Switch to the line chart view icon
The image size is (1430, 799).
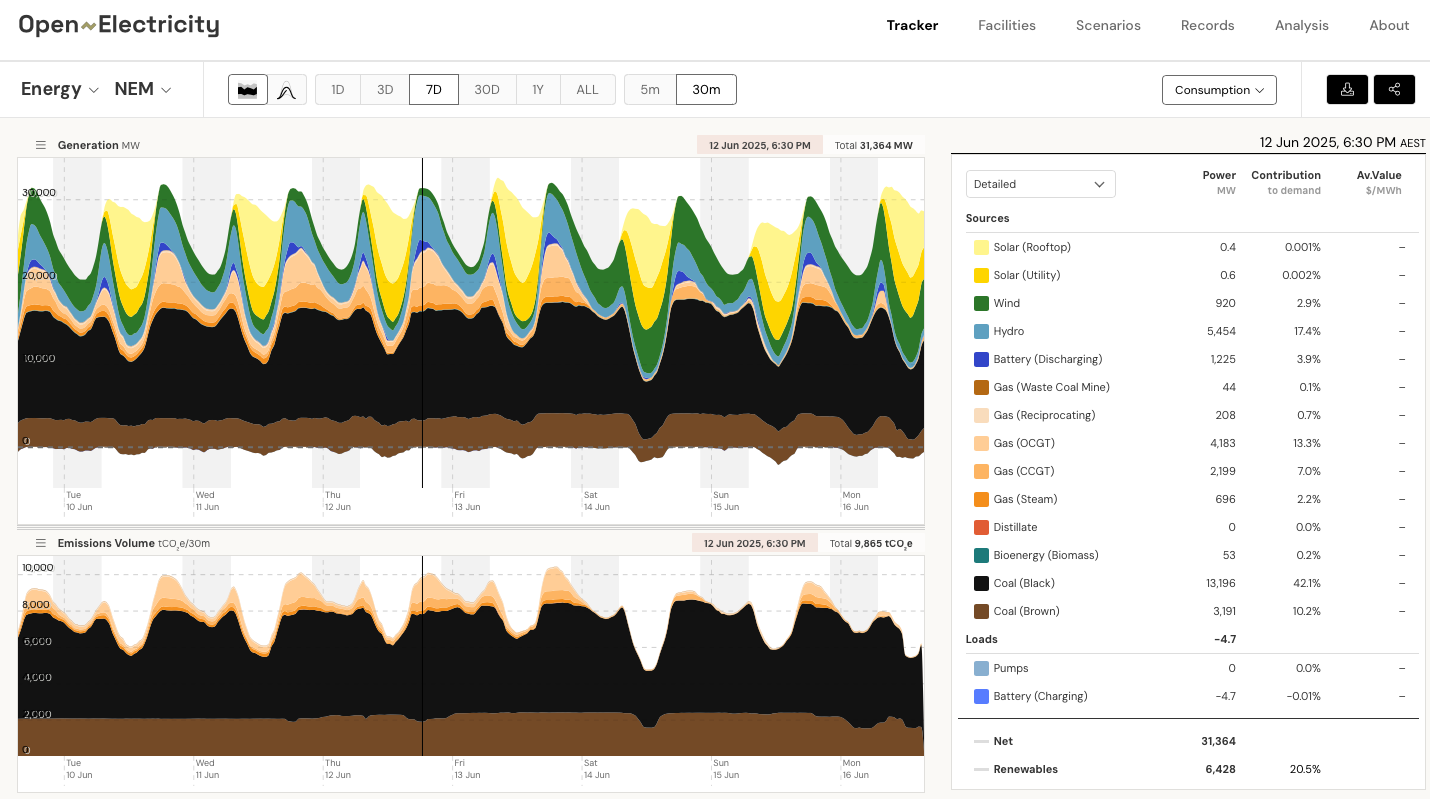point(287,90)
